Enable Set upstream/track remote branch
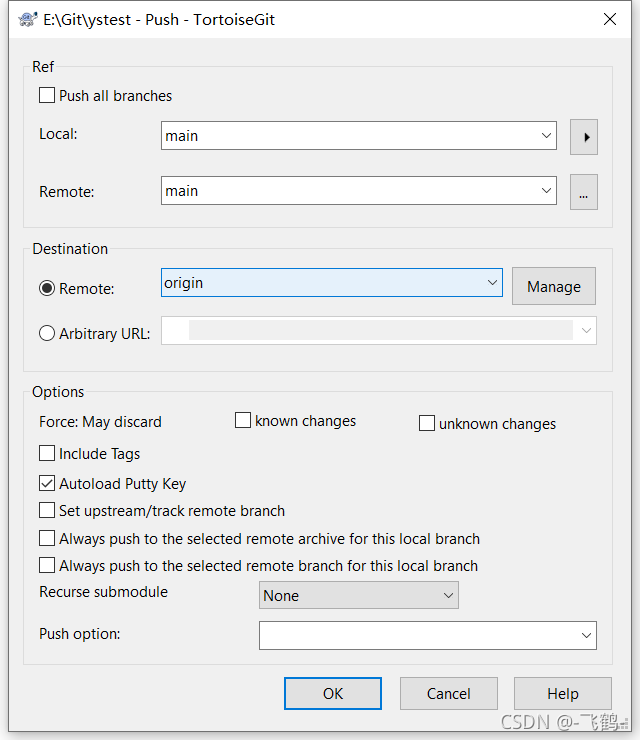 click(47, 510)
